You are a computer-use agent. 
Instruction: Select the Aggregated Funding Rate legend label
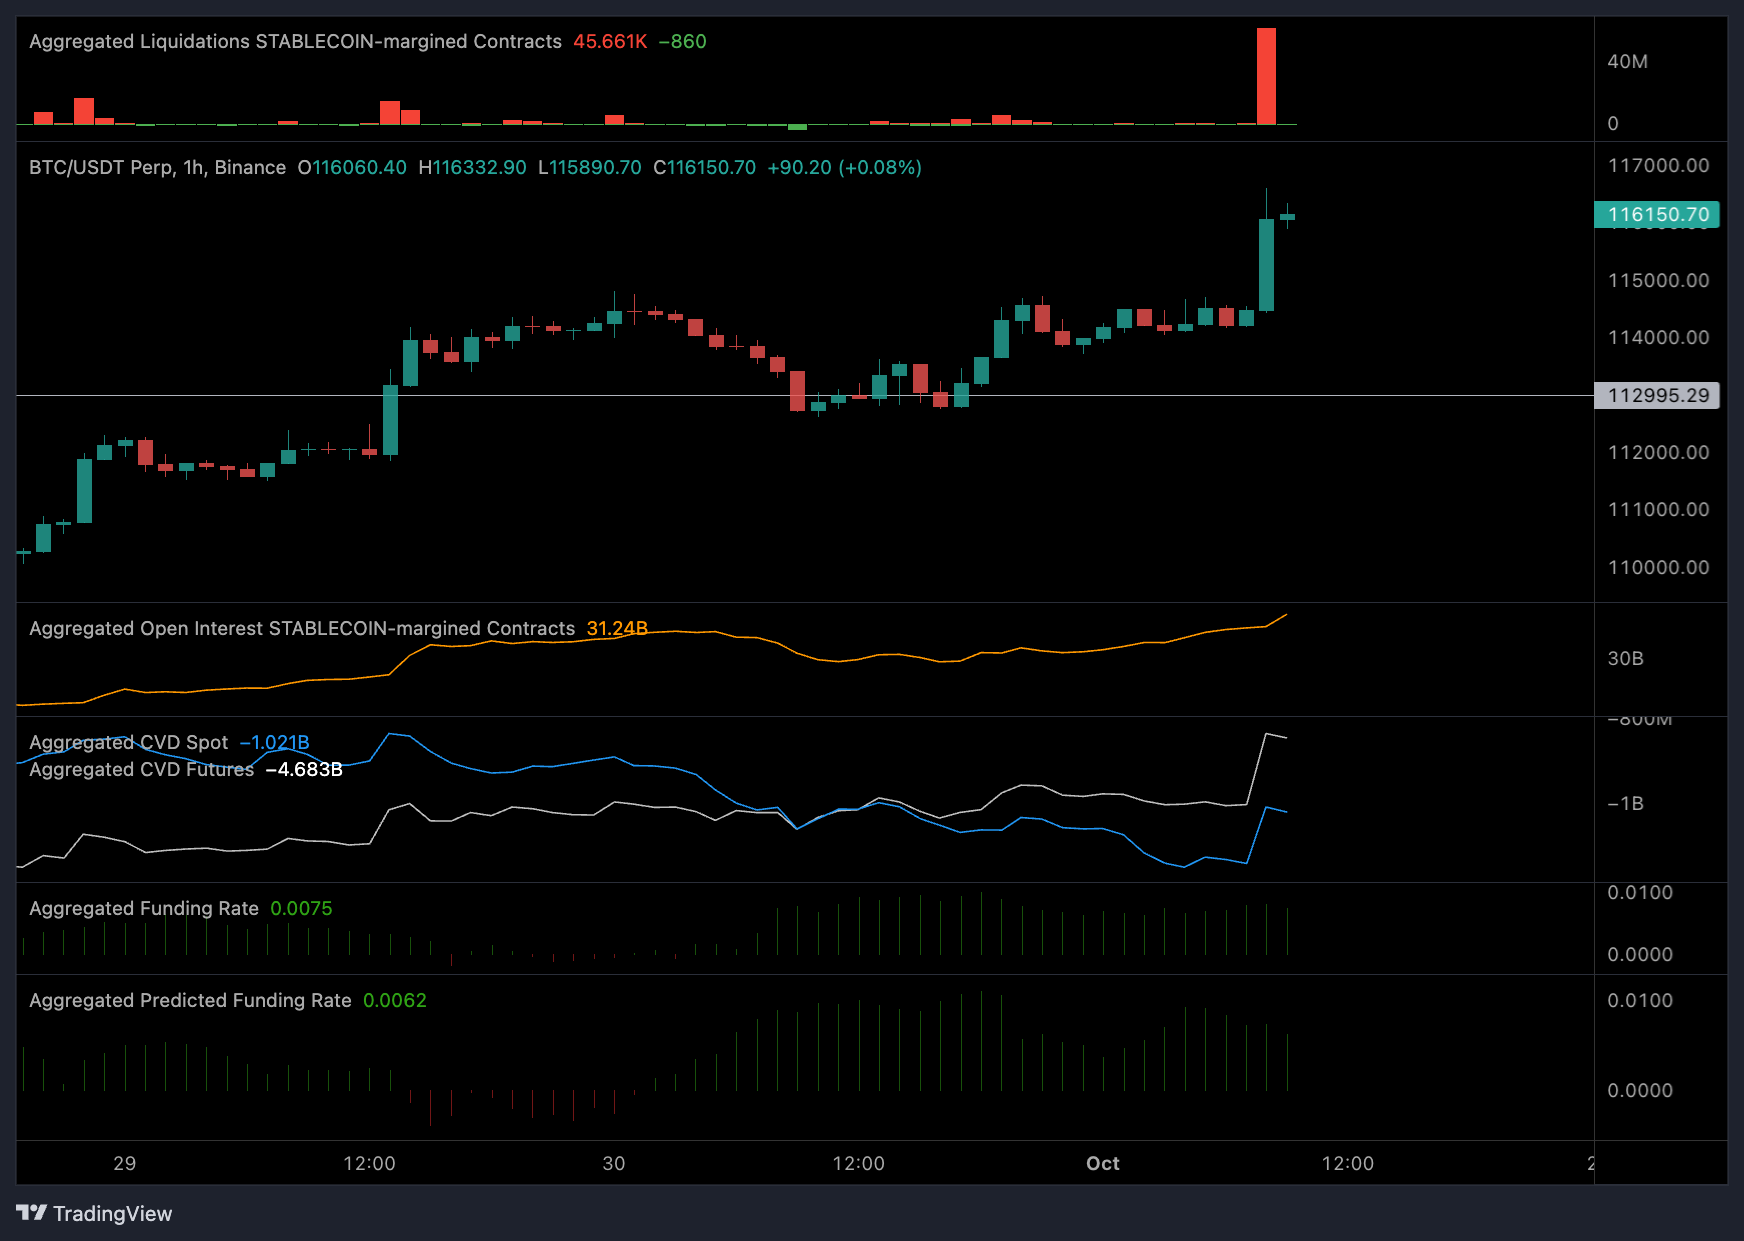click(144, 908)
